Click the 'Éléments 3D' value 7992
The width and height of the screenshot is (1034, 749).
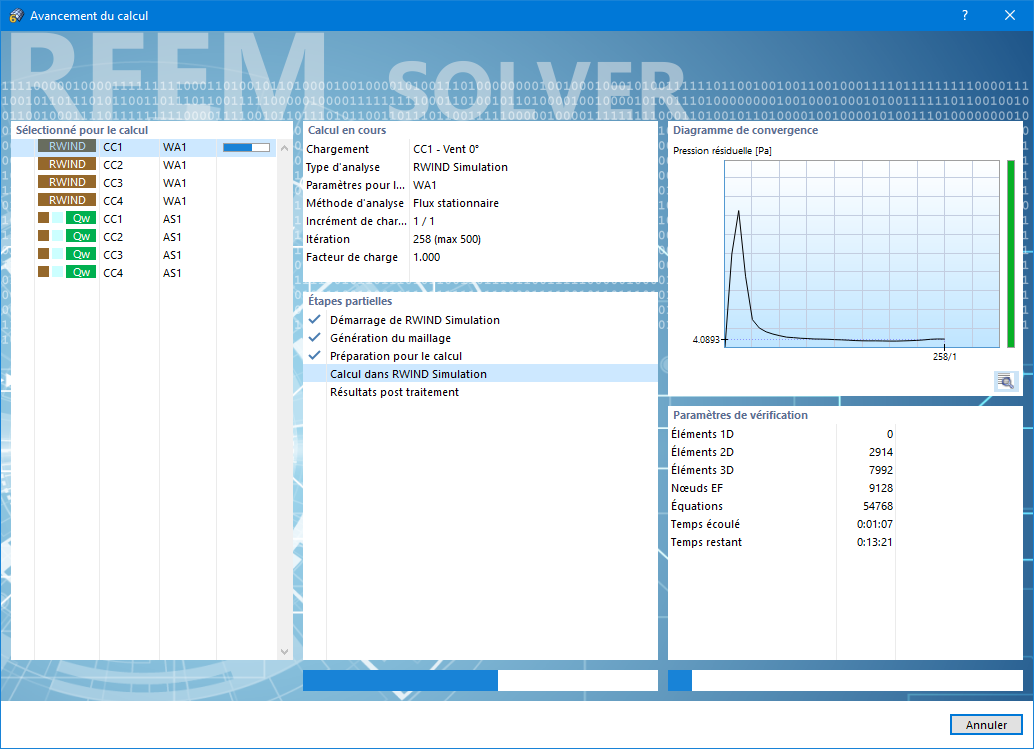(880, 469)
